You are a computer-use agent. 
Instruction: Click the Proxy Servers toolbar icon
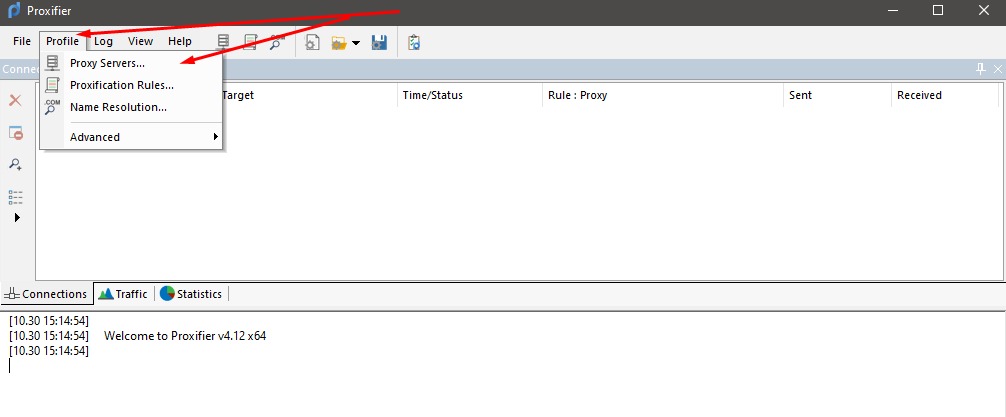(x=224, y=42)
